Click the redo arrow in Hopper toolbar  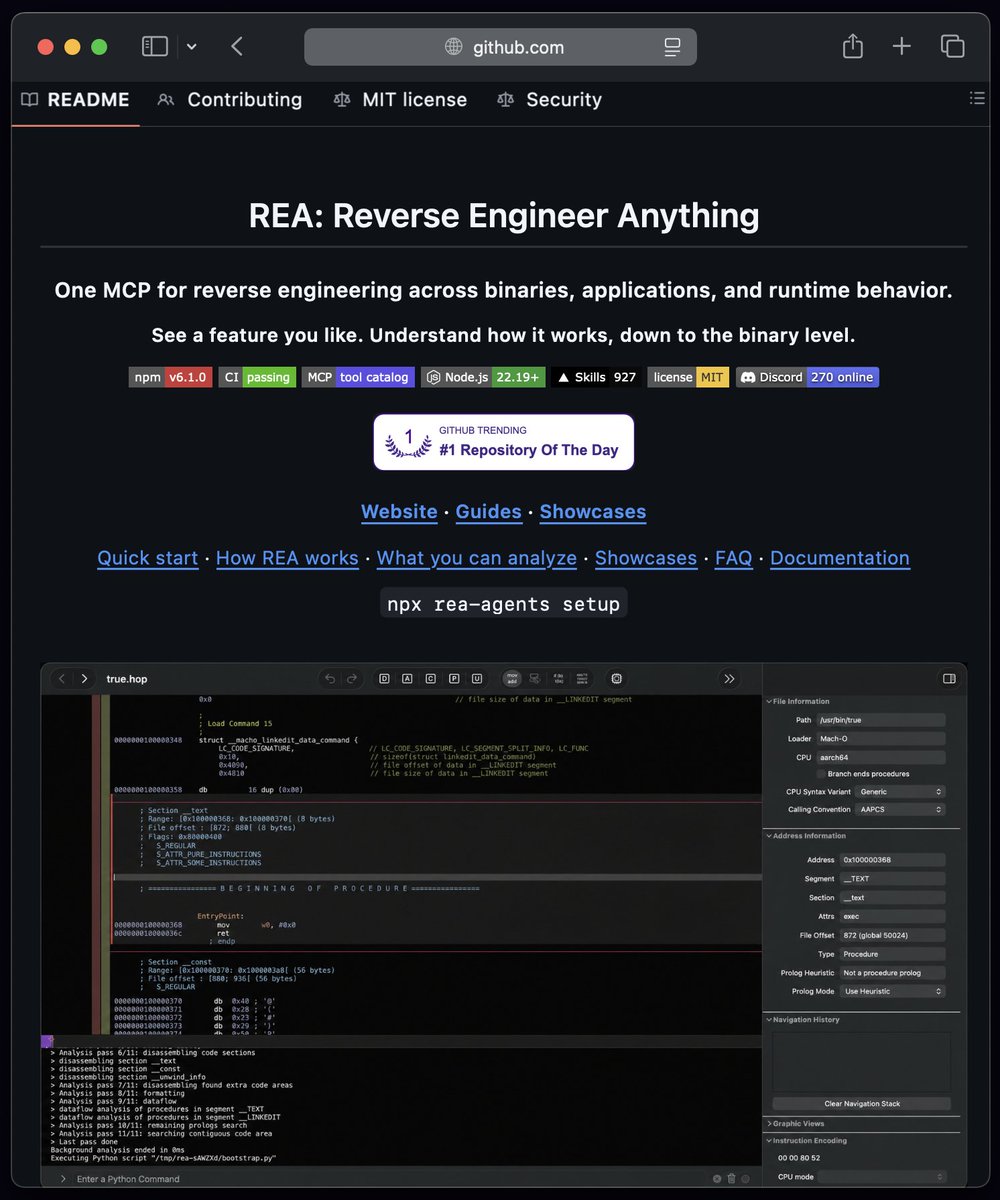click(x=351, y=678)
